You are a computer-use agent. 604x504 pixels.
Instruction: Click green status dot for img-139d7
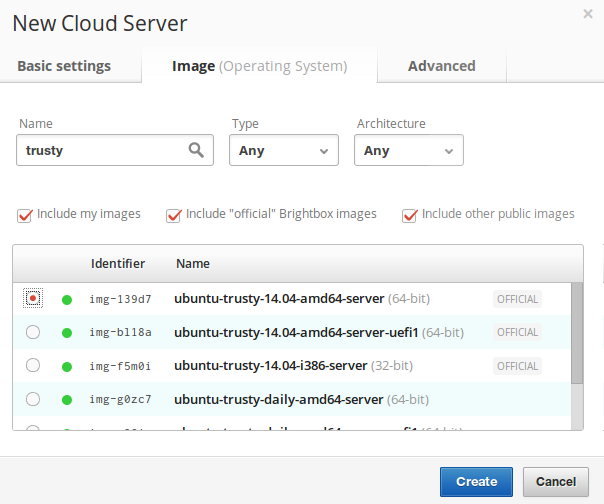67,299
